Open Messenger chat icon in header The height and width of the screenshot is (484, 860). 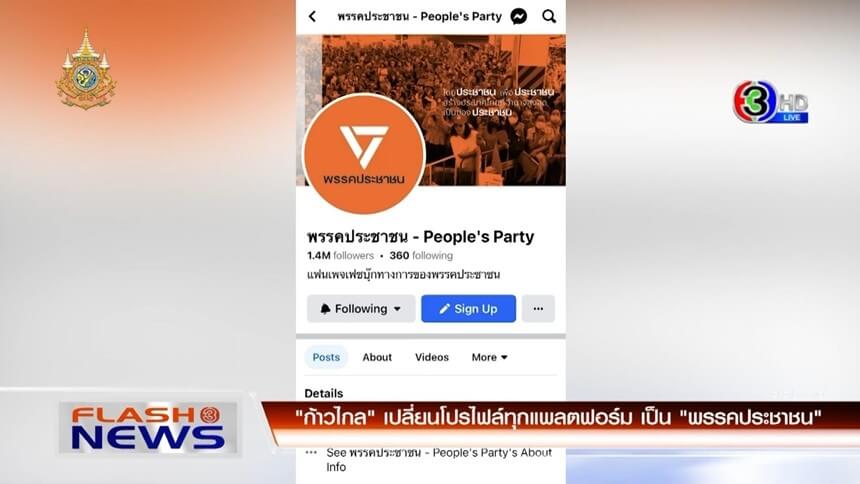coord(518,16)
